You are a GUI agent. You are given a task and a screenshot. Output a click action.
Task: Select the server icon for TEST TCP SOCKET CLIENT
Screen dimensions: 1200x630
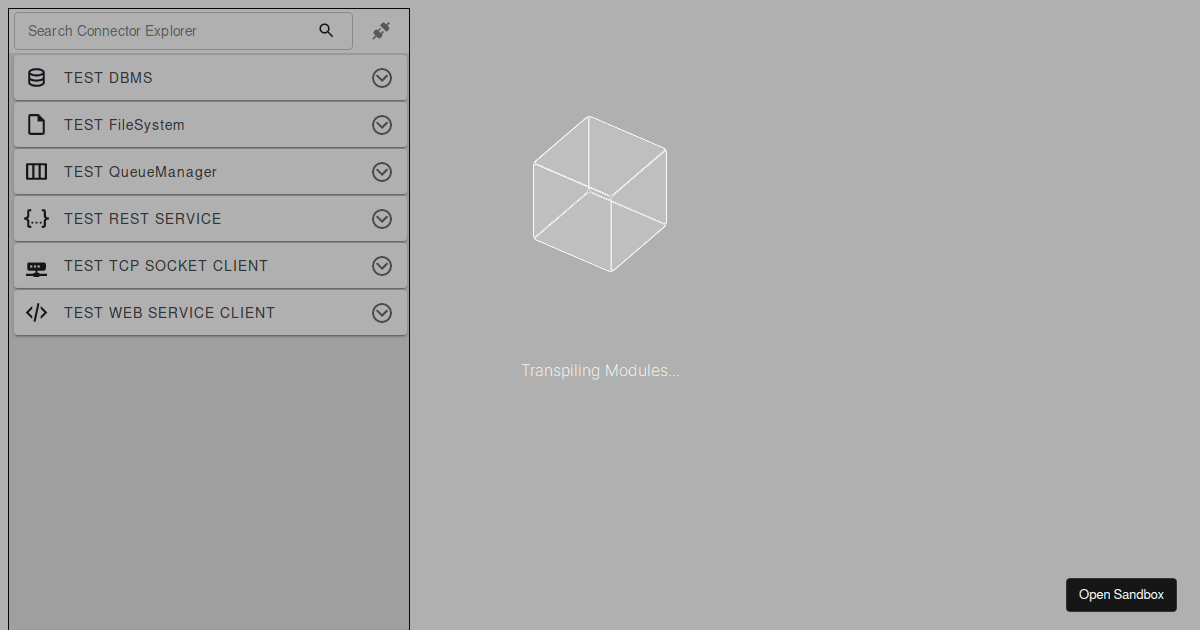(x=36, y=266)
